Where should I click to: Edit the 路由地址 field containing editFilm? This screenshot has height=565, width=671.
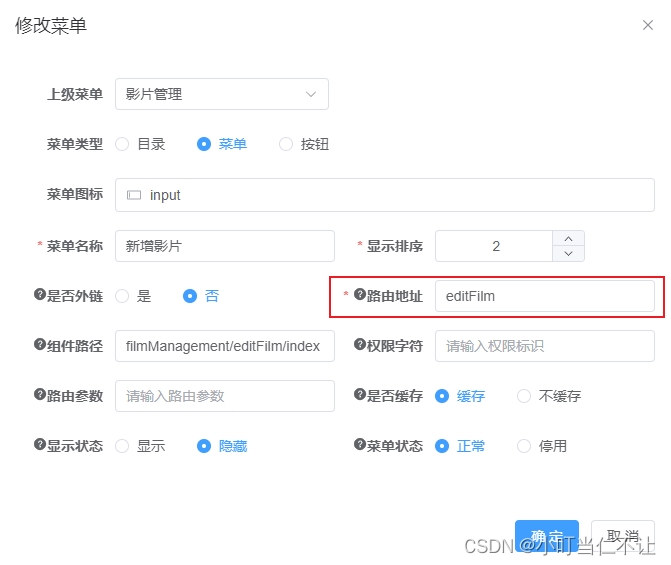pyautogui.click(x=545, y=296)
